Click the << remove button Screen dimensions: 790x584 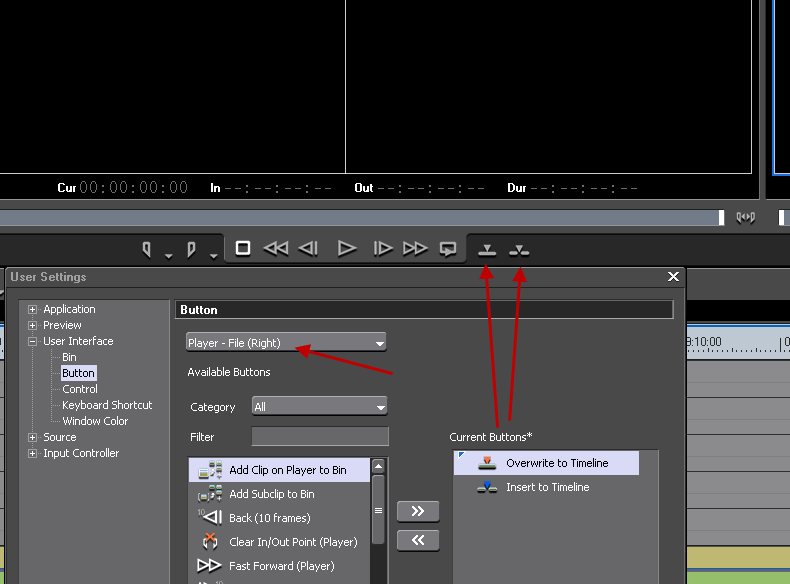[418, 540]
